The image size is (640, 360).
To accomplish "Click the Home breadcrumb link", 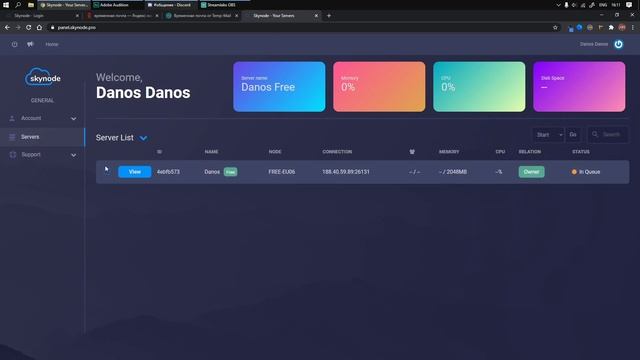I will click(x=52, y=44).
